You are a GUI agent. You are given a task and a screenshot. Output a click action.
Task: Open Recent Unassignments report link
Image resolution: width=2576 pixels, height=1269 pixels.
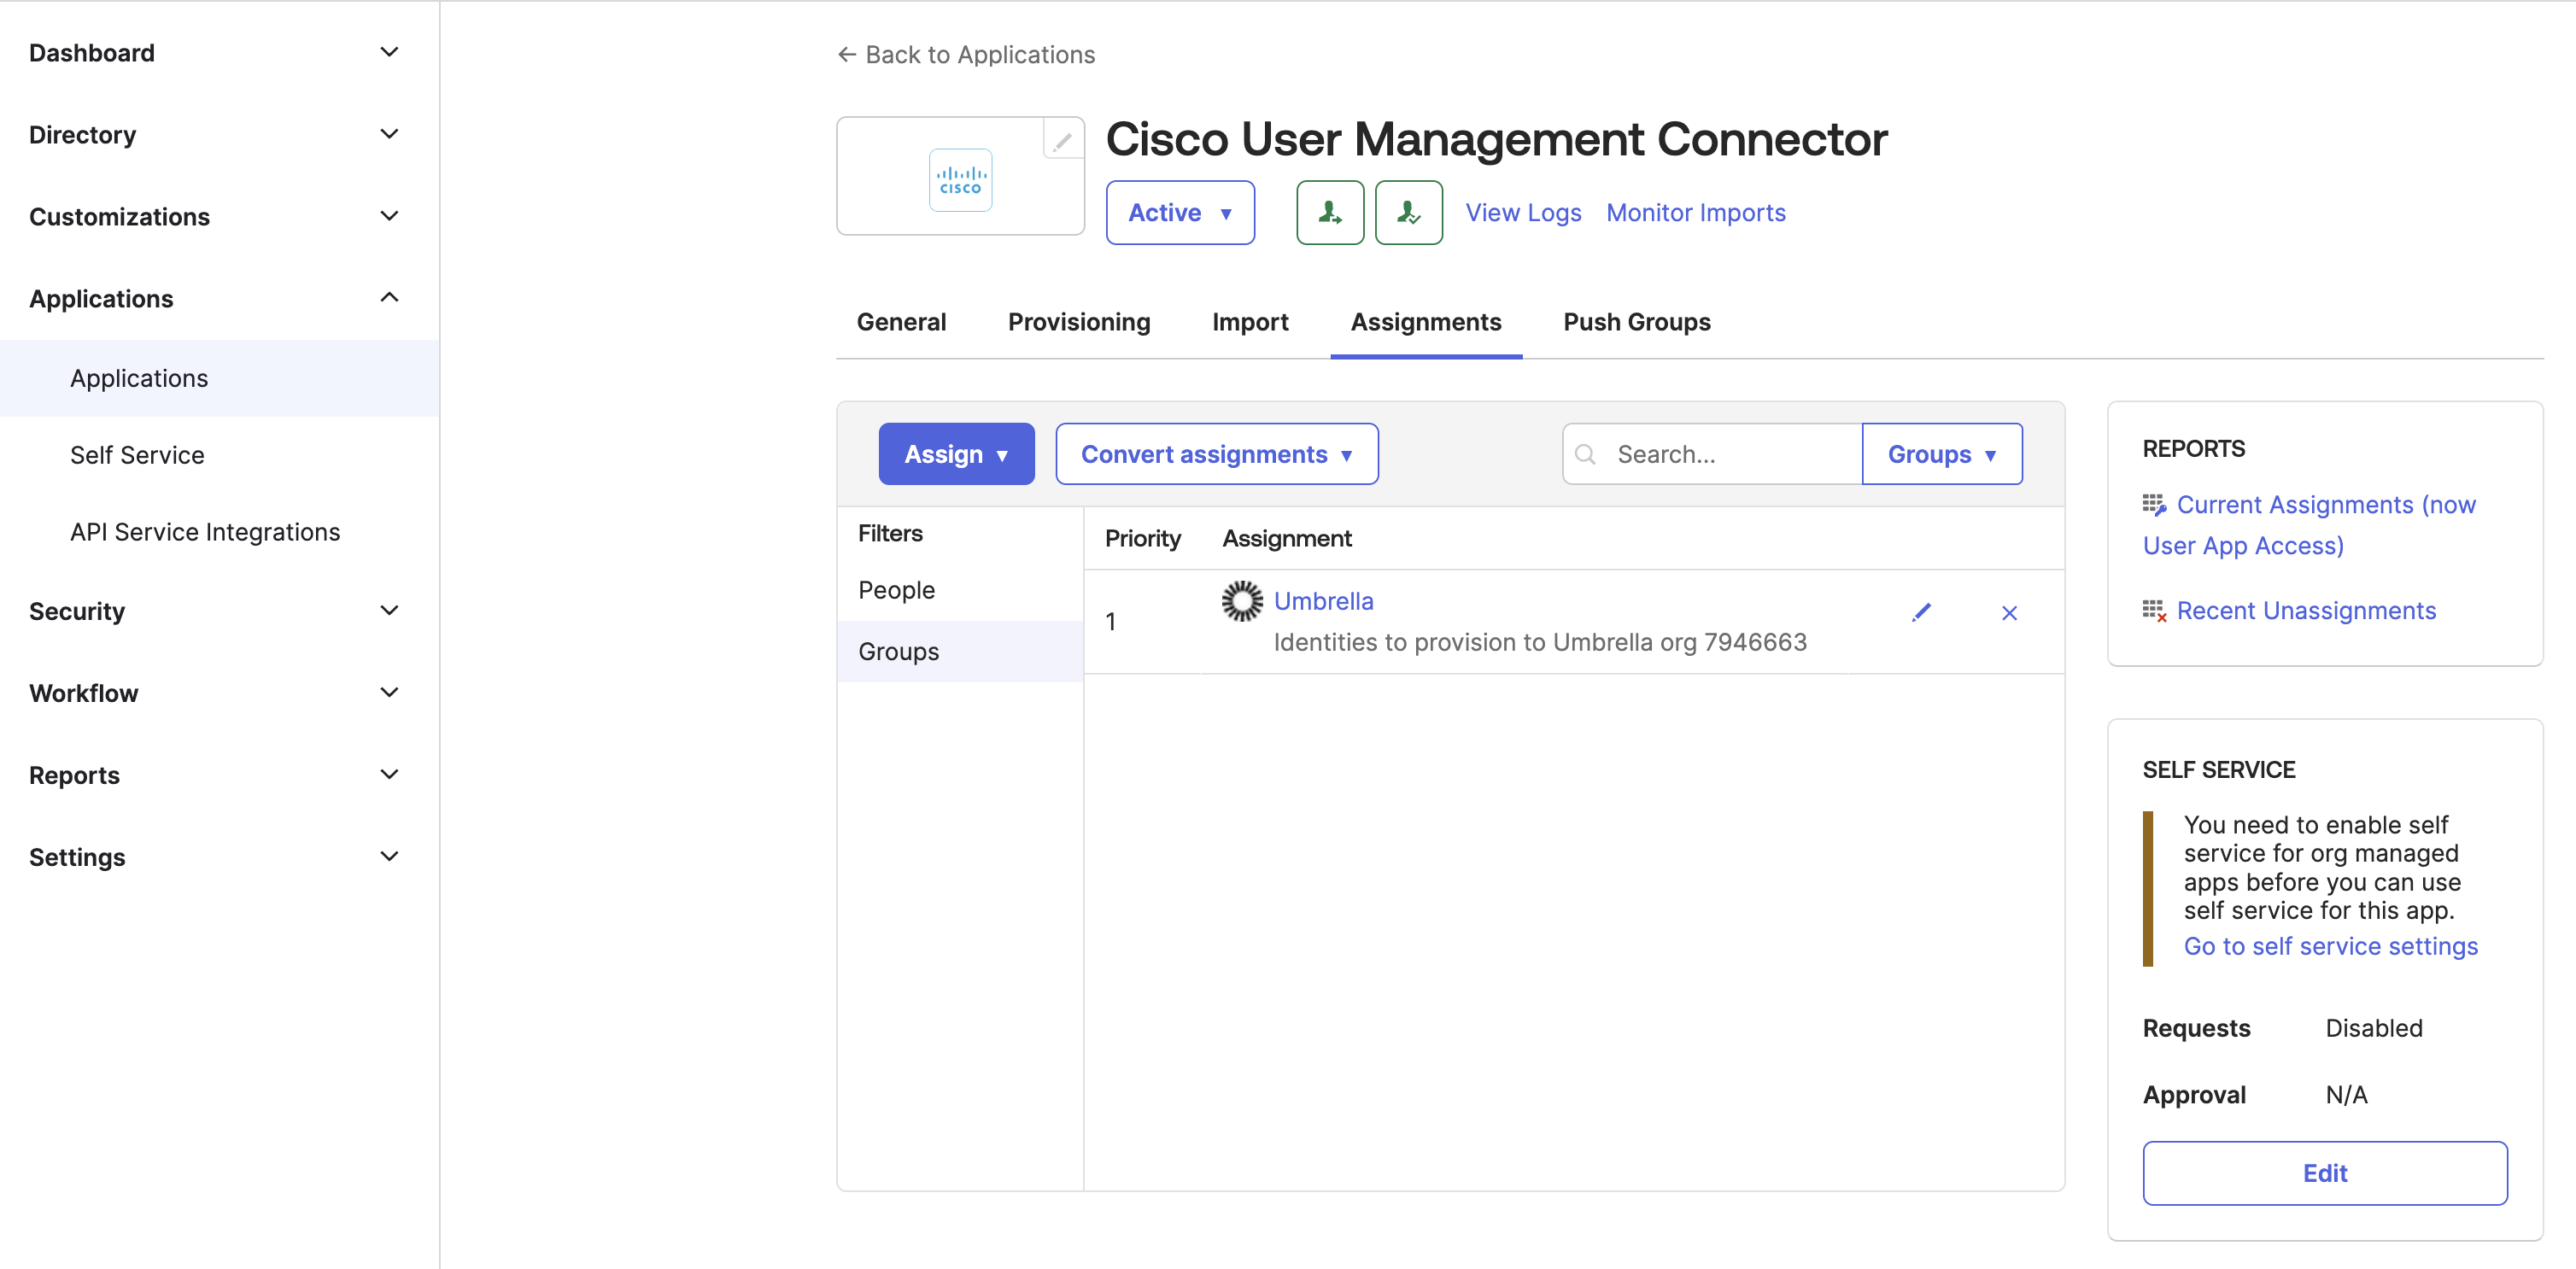[x=2306, y=611]
